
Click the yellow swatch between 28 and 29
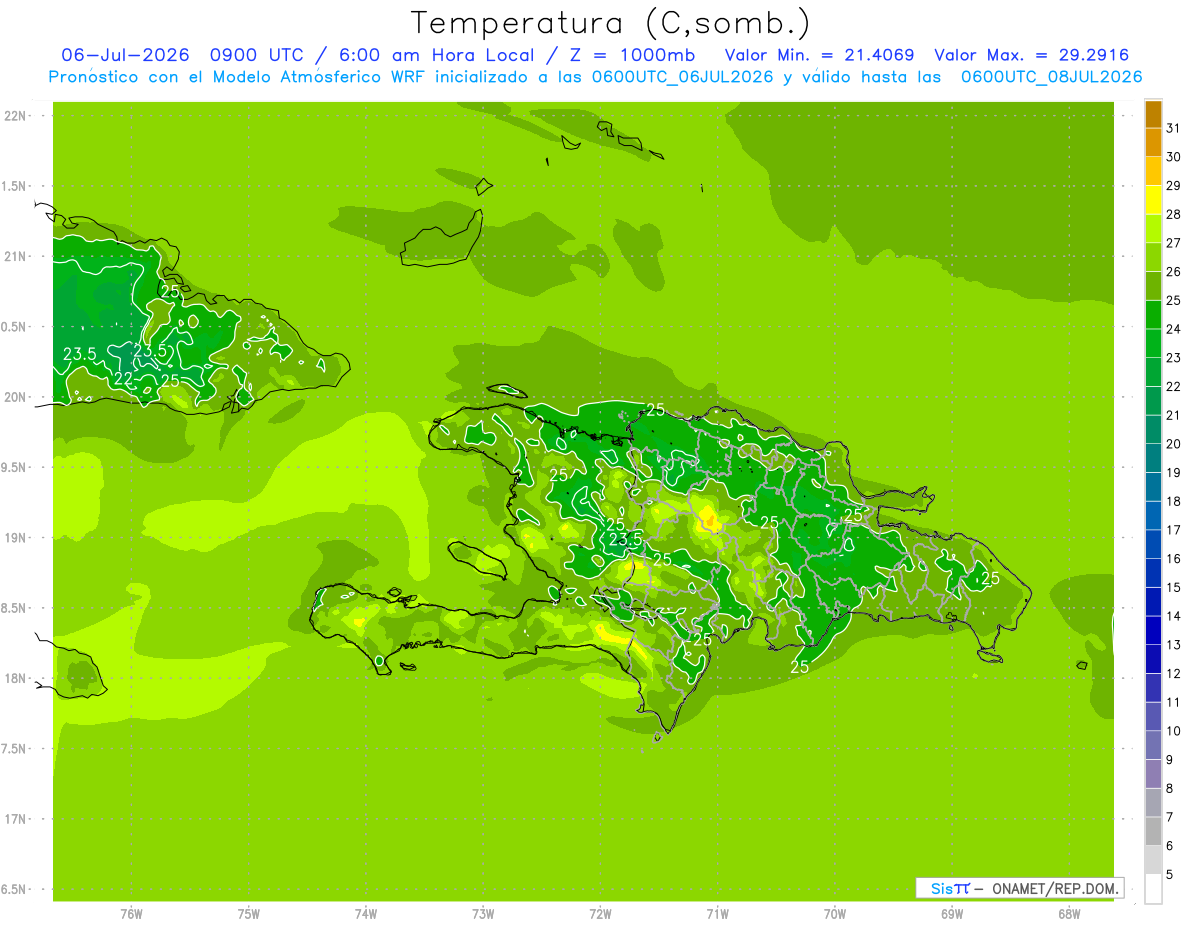pyautogui.click(x=1153, y=200)
